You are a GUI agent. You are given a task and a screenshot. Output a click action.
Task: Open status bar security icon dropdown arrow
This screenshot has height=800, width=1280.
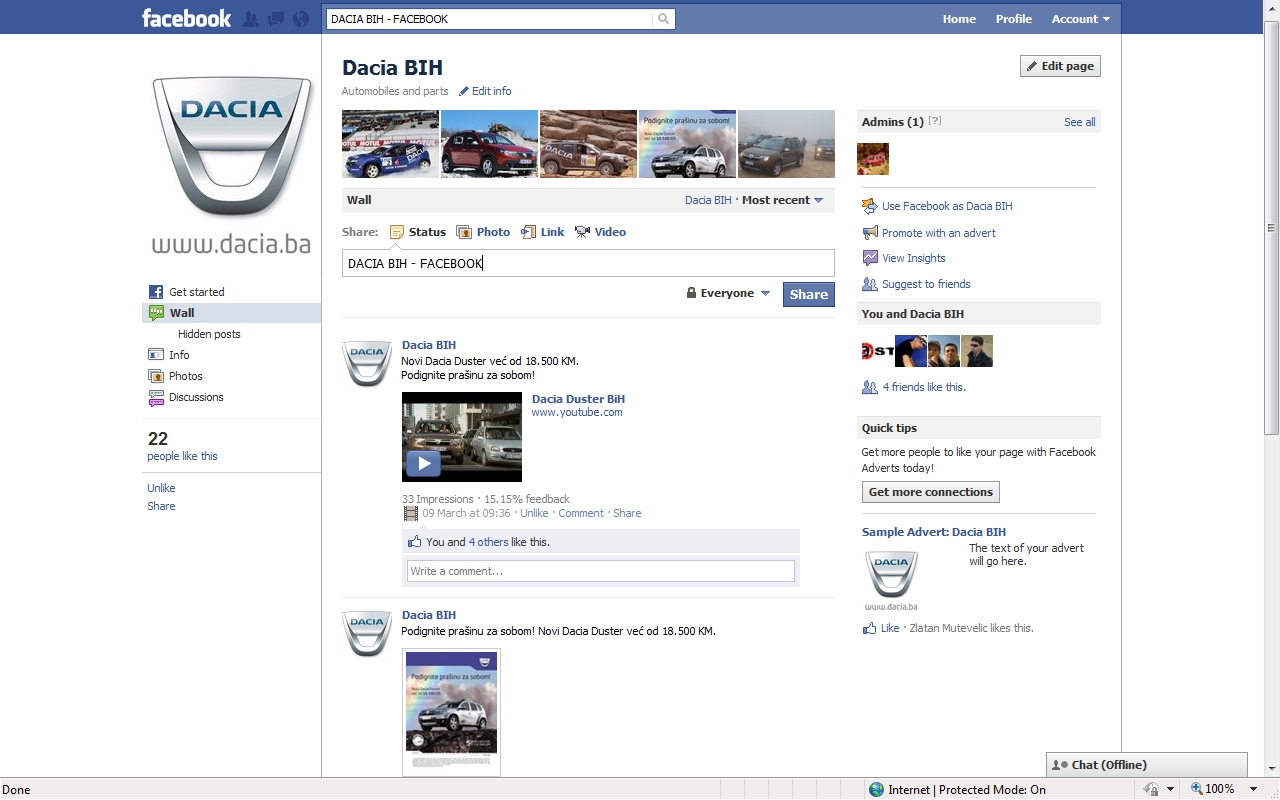tap(1170, 789)
